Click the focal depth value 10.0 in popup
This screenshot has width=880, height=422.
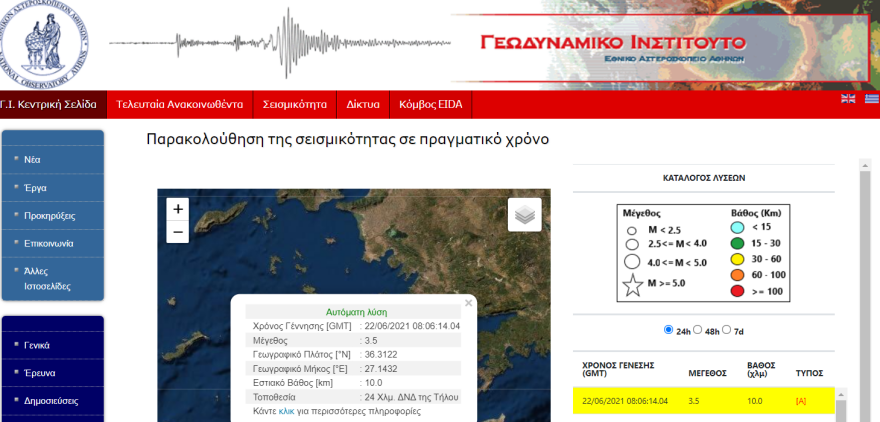[373, 383]
